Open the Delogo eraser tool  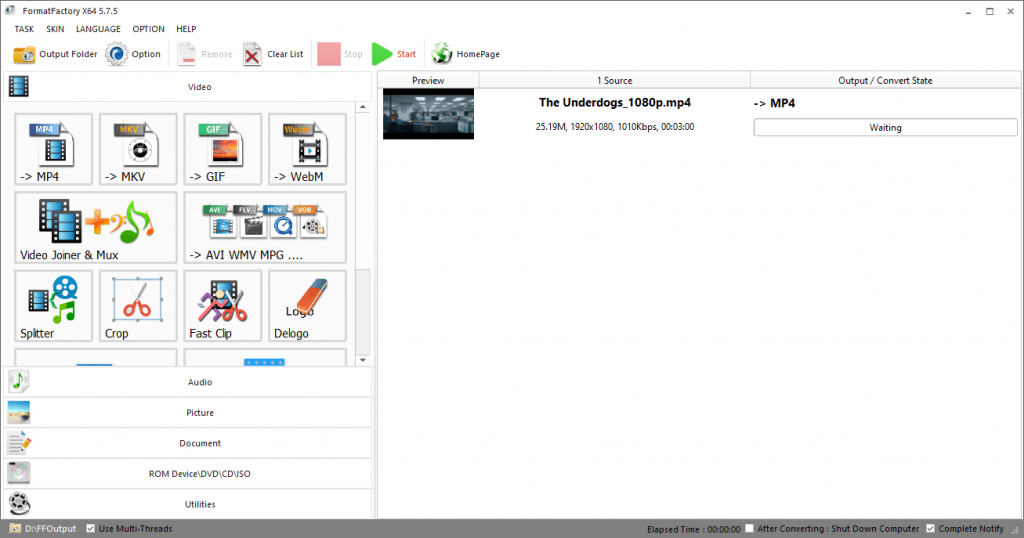click(x=307, y=306)
